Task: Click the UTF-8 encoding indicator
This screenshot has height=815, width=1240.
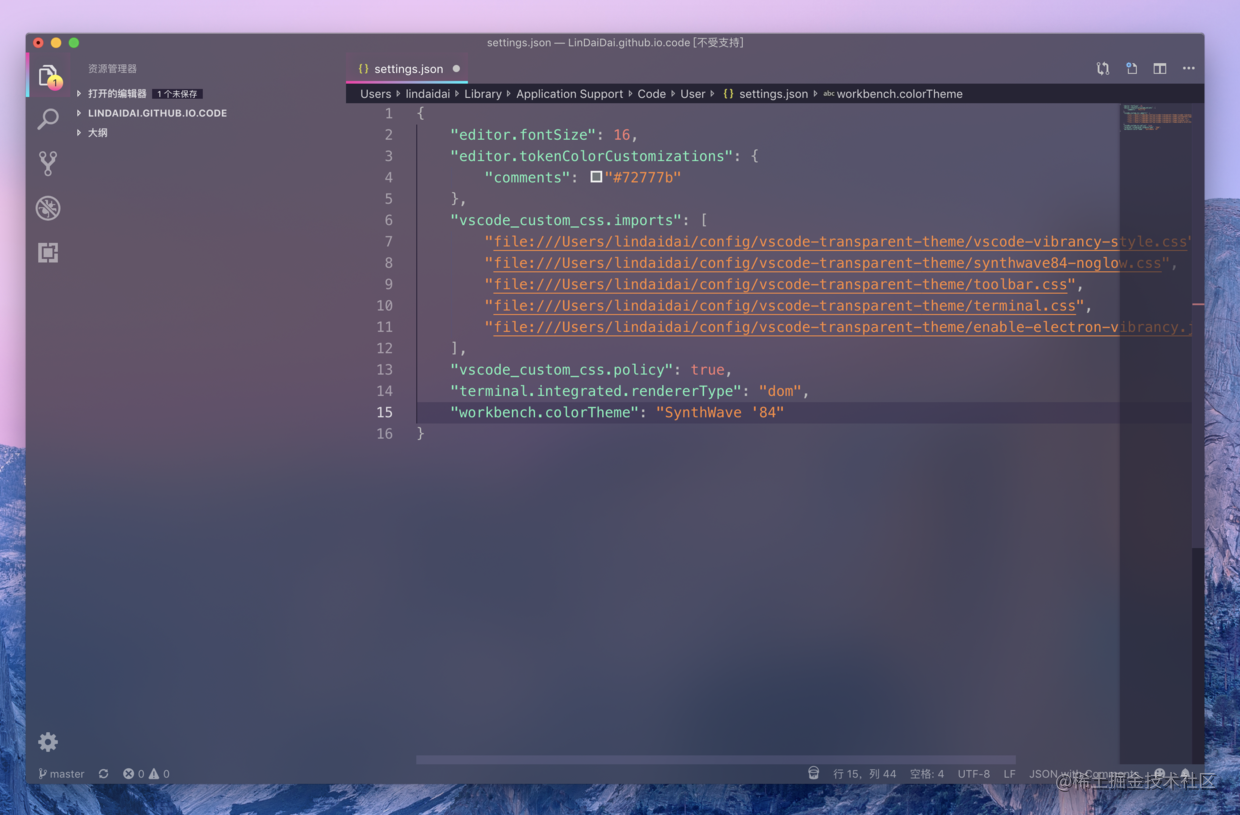Action: point(974,774)
